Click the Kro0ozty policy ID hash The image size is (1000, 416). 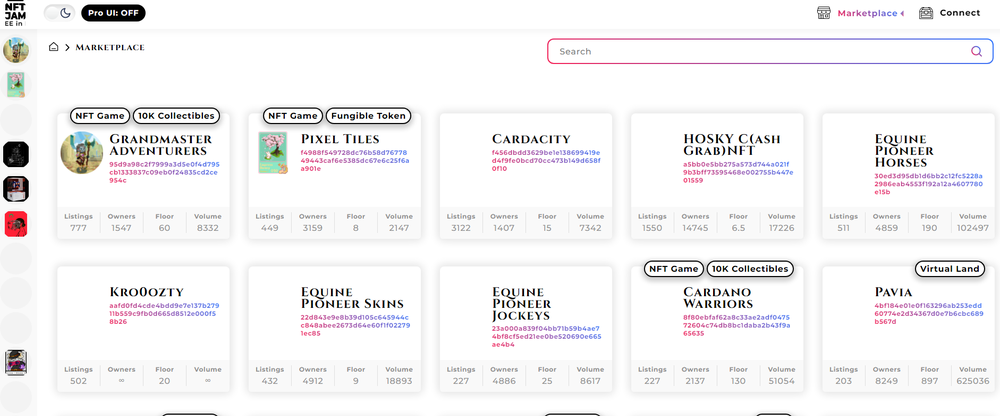click(165, 313)
